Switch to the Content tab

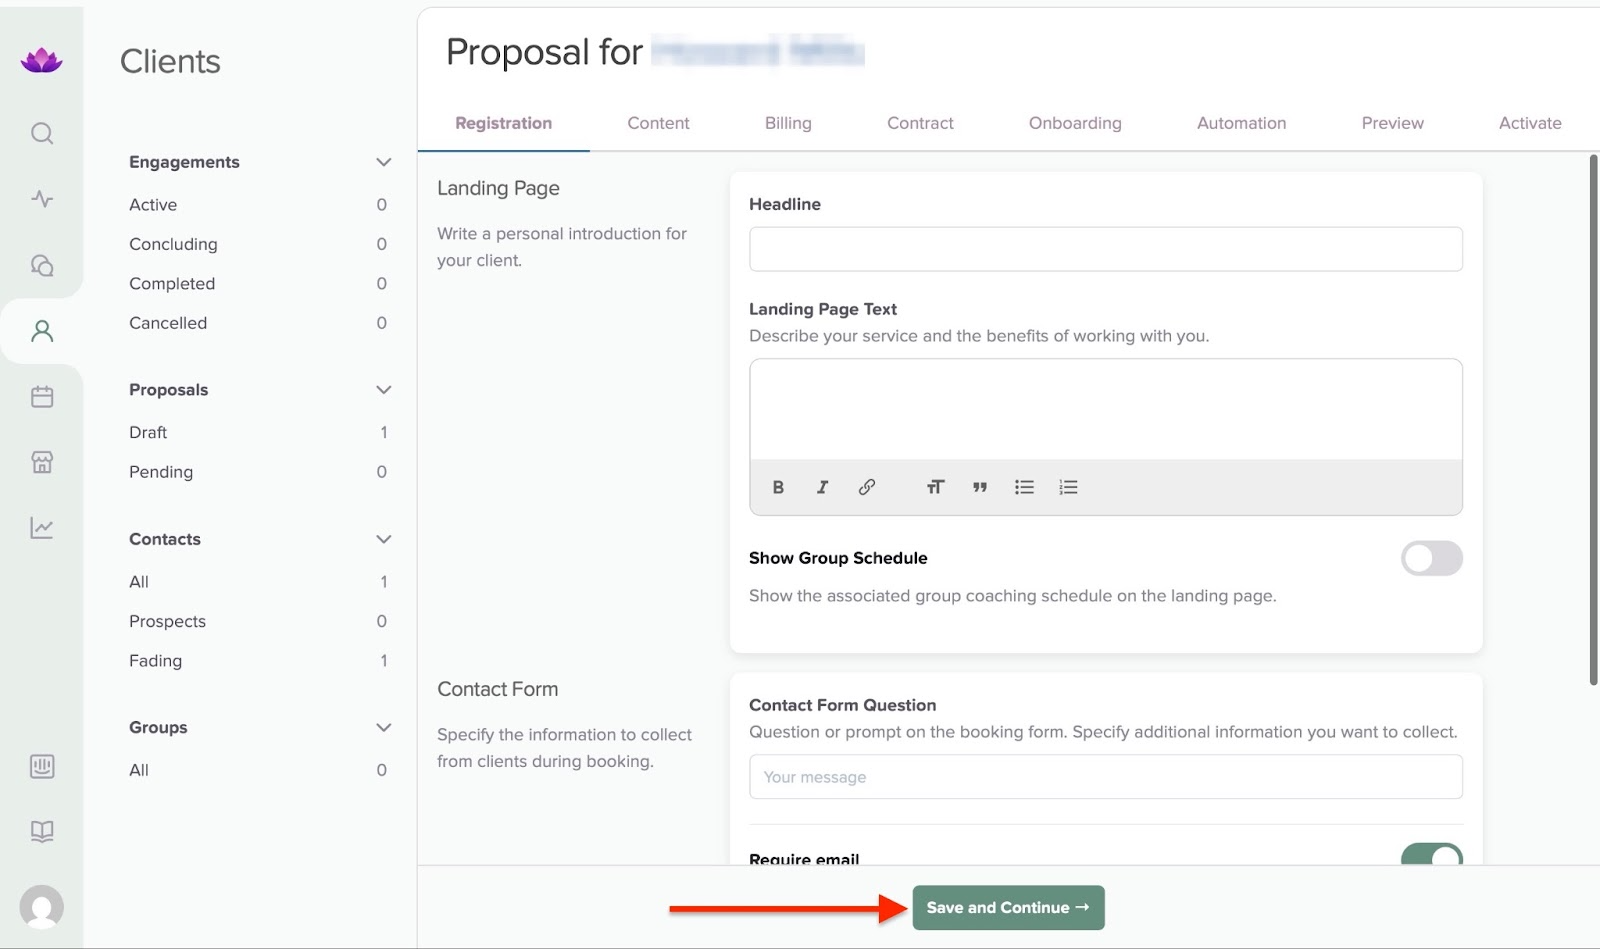pos(658,123)
